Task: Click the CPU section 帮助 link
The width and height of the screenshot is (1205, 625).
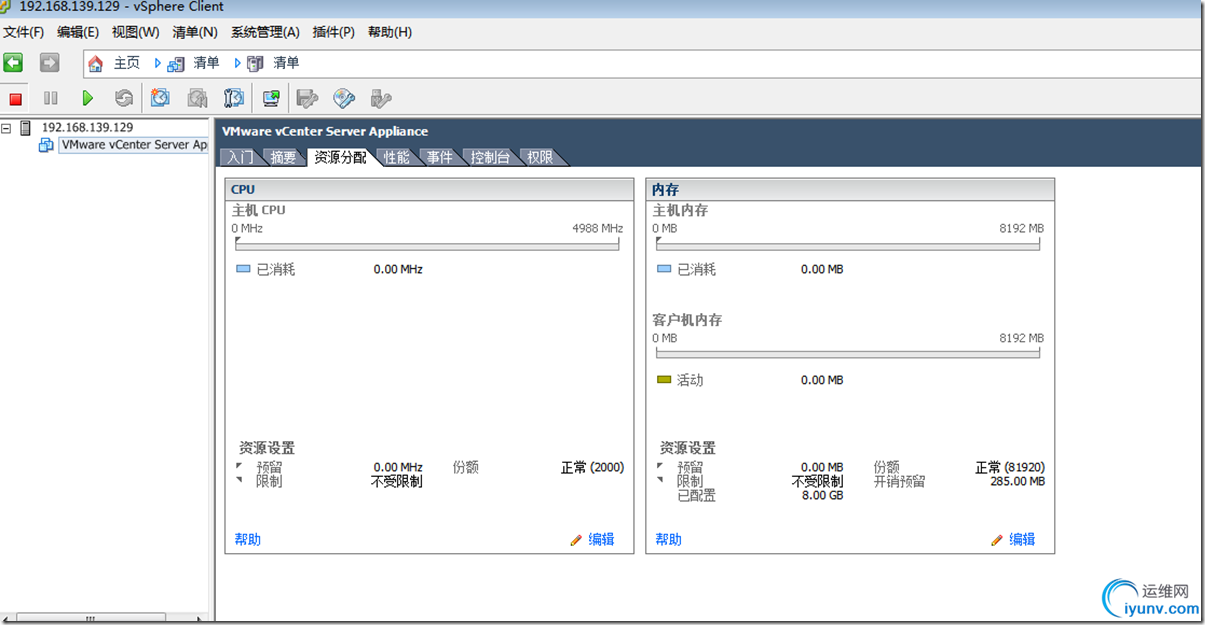Action: coord(248,539)
